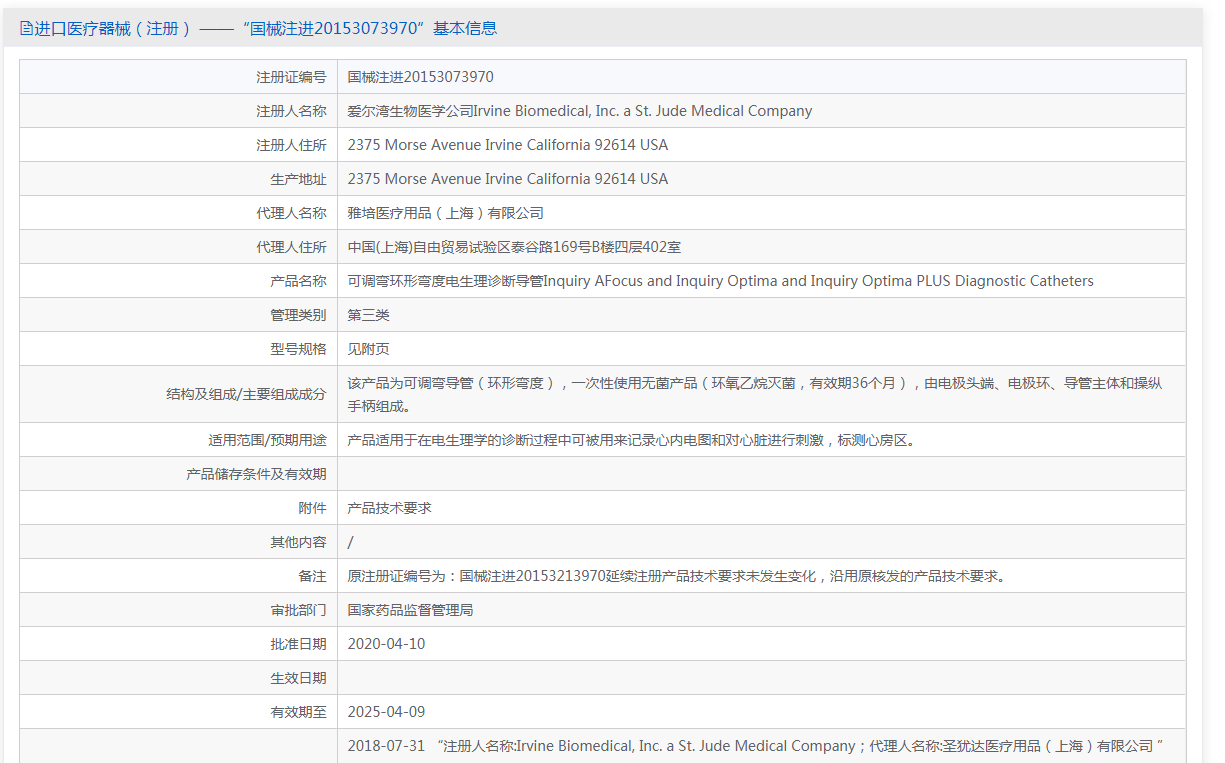
Task: Click the 产品储存条件及有效期 label
Action: (x=256, y=474)
